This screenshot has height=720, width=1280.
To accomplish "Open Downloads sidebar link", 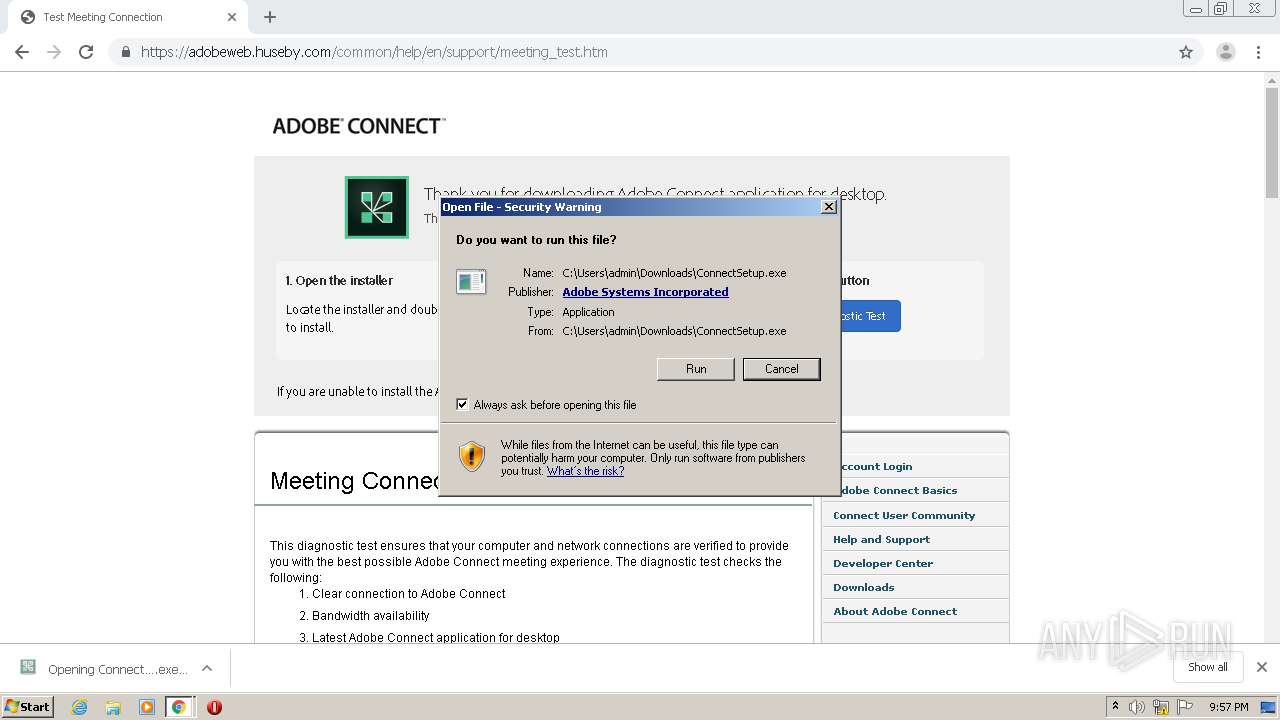I will 863,587.
